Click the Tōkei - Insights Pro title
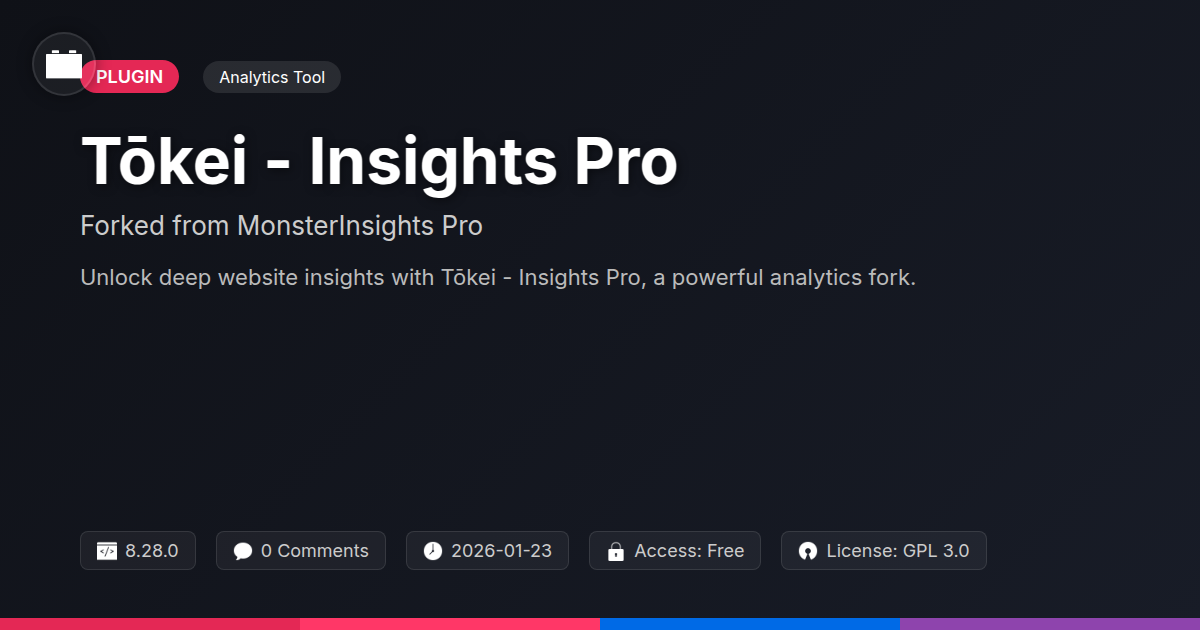 point(379,161)
